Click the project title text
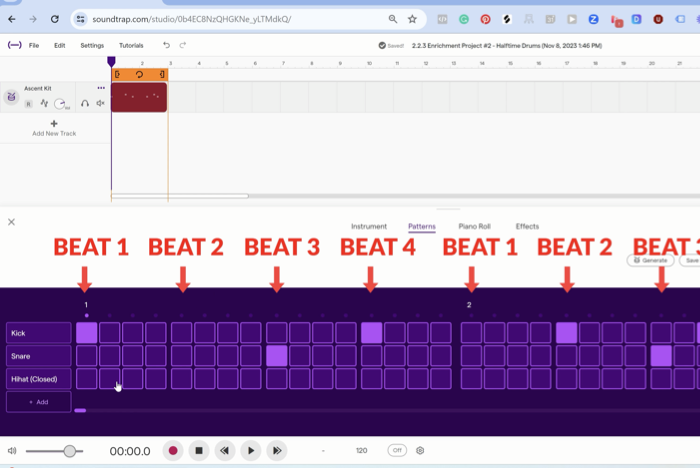Image resolution: width=700 pixels, height=468 pixels. pos(507,46)
